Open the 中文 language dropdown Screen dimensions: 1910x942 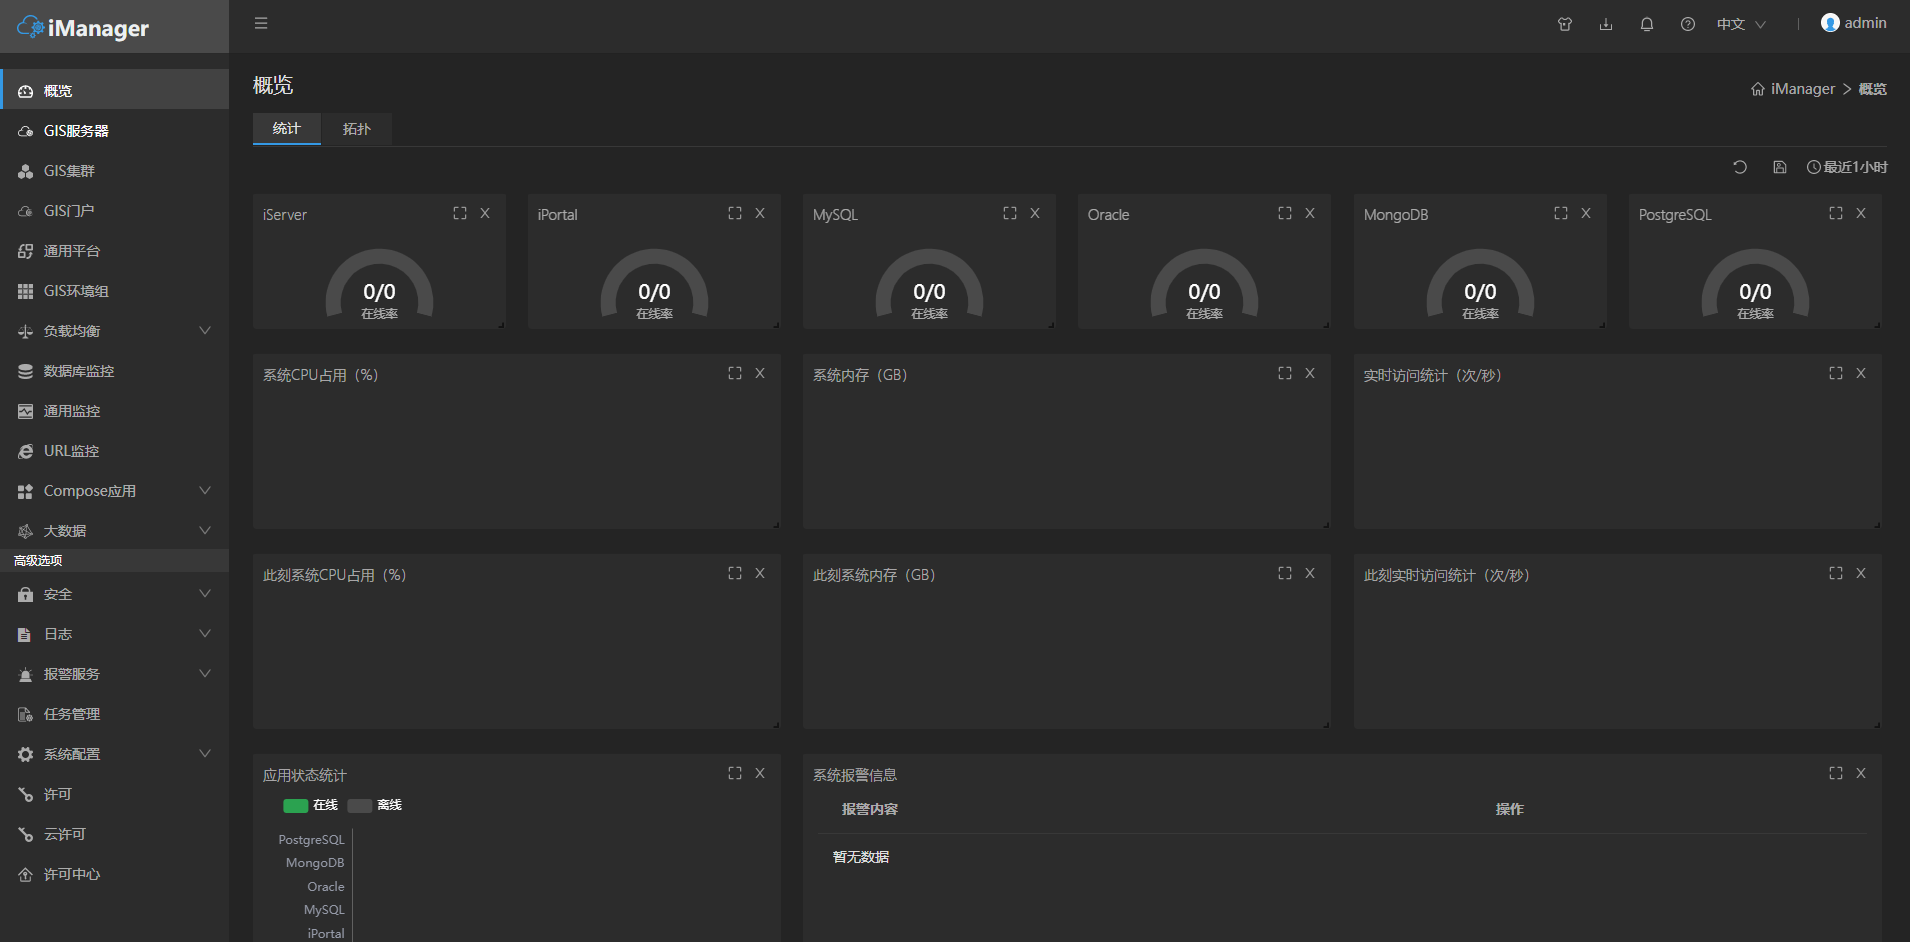pos(1741,24)
